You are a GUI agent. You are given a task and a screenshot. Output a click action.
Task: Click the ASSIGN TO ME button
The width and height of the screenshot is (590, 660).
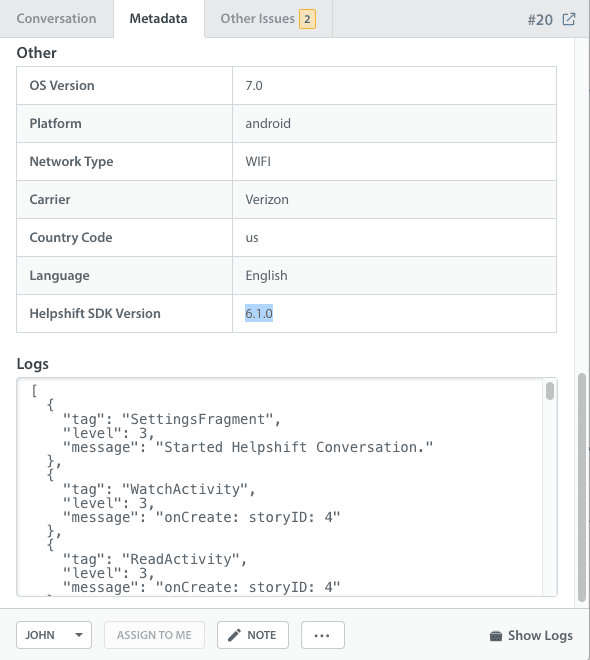[x=154, y=635]
